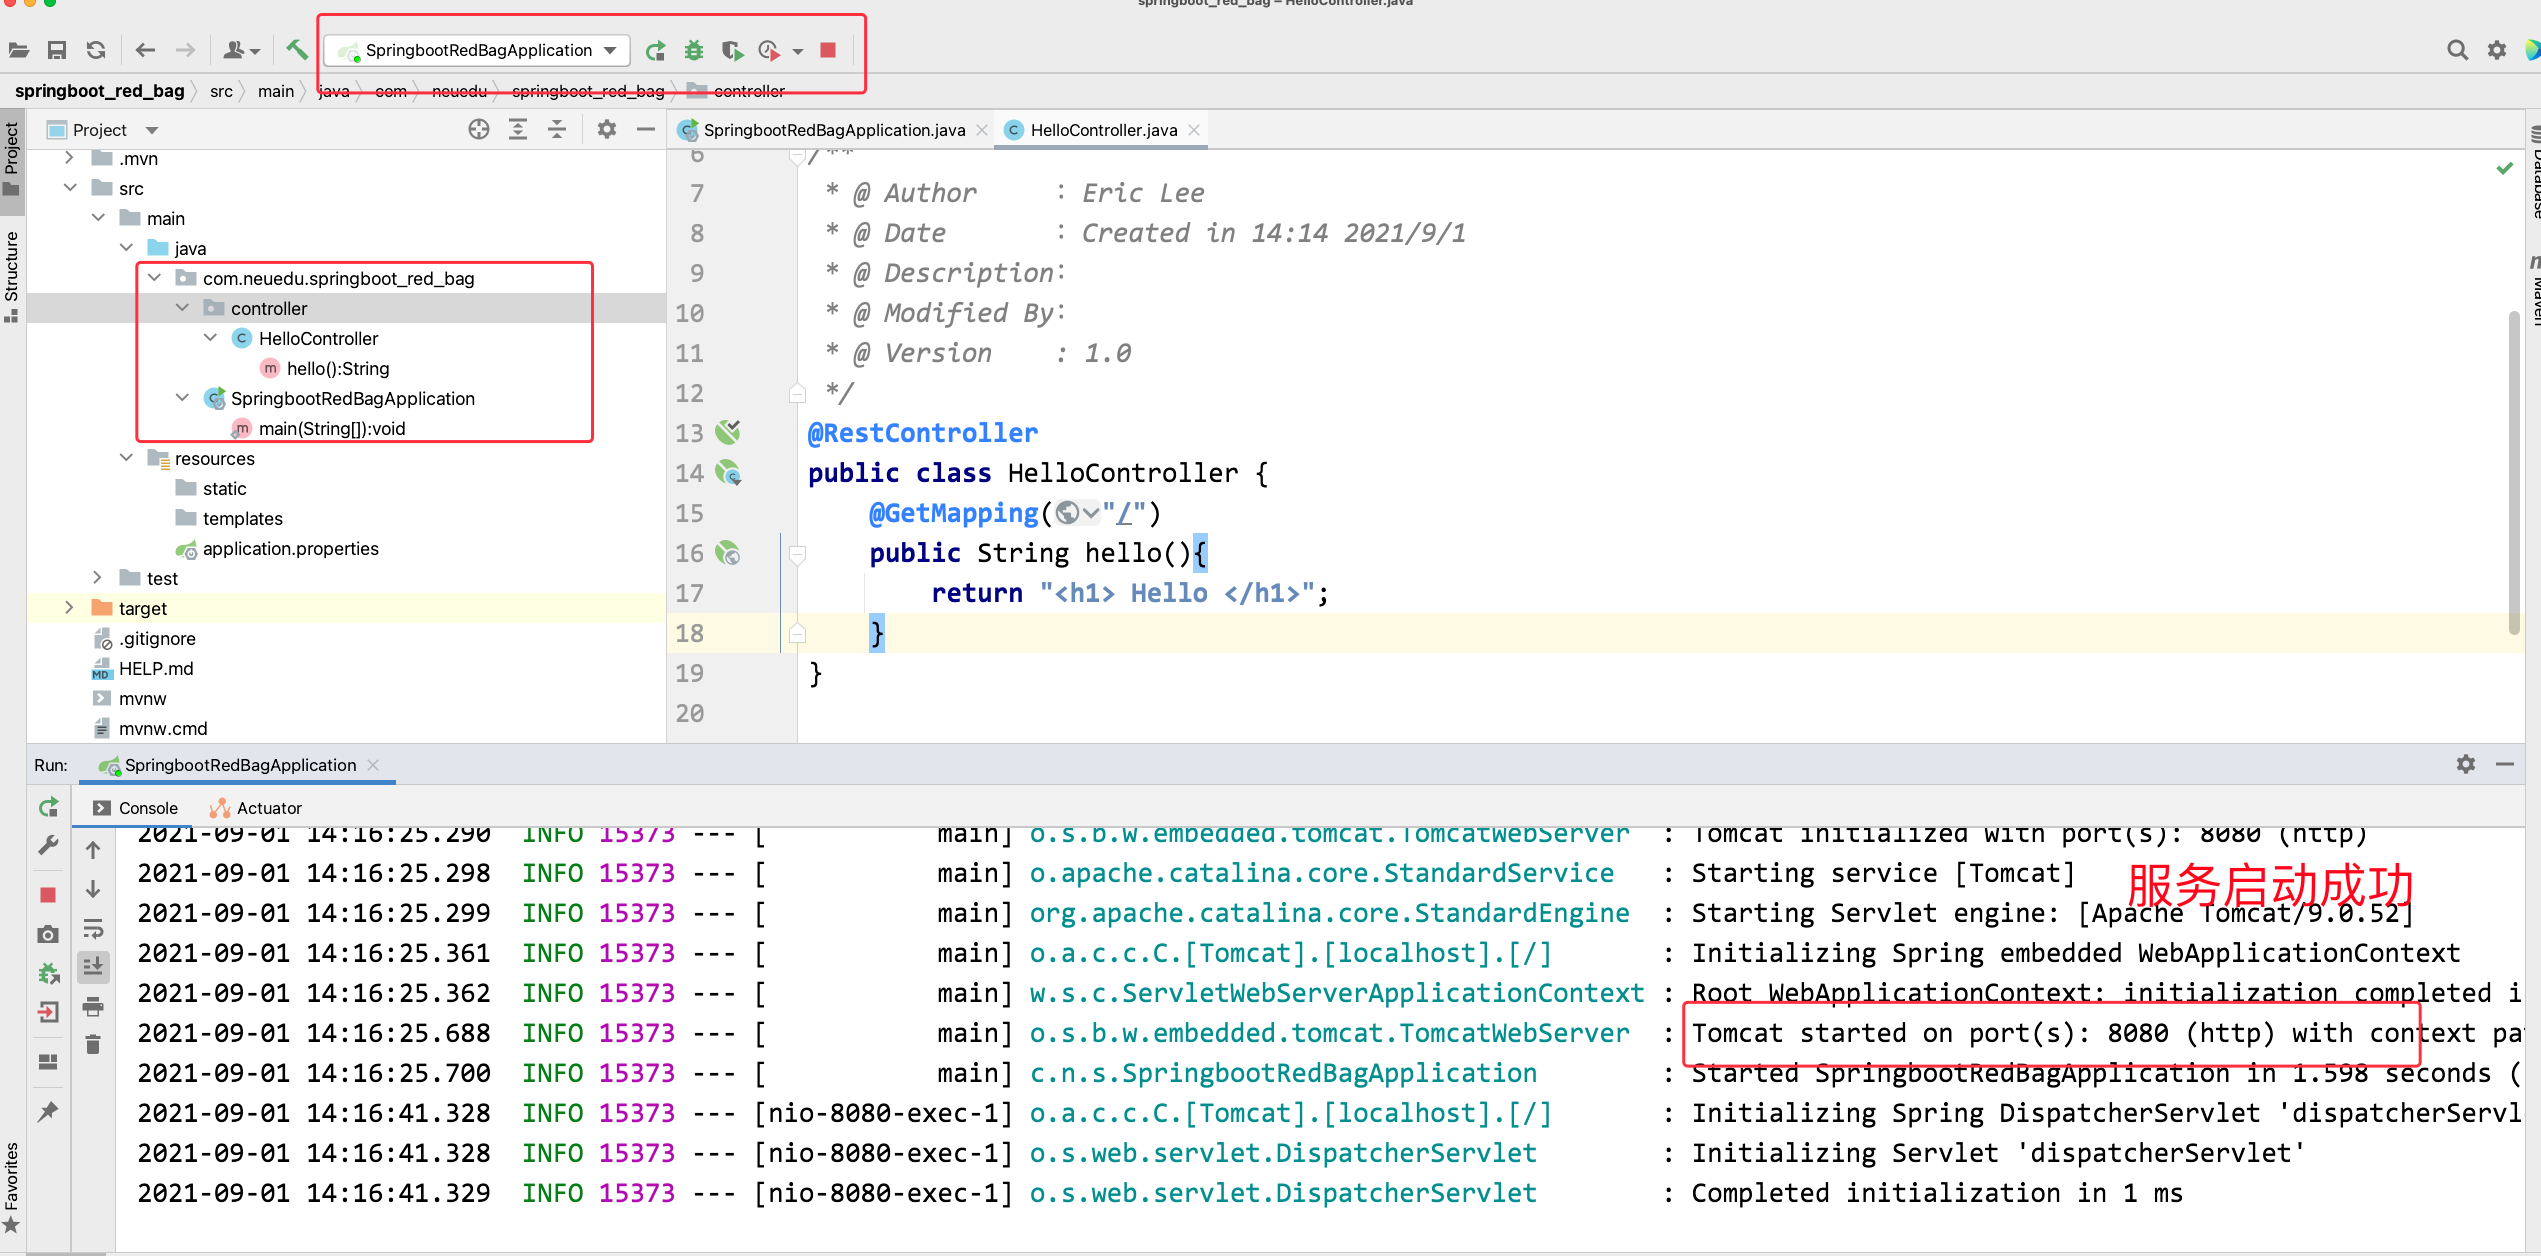This screenshot has height=1256, width=2541.
Task: Toggle the Project tool window button
Action: tap(12, 160)
